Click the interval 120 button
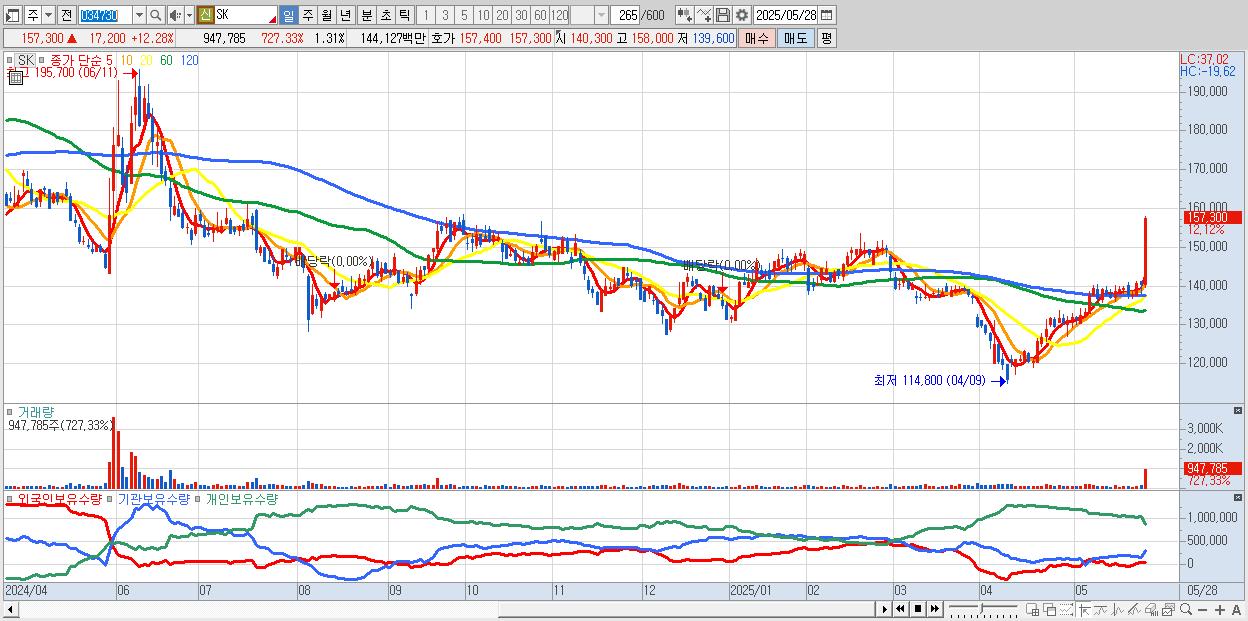1248x621 pixels. (560, 15)
